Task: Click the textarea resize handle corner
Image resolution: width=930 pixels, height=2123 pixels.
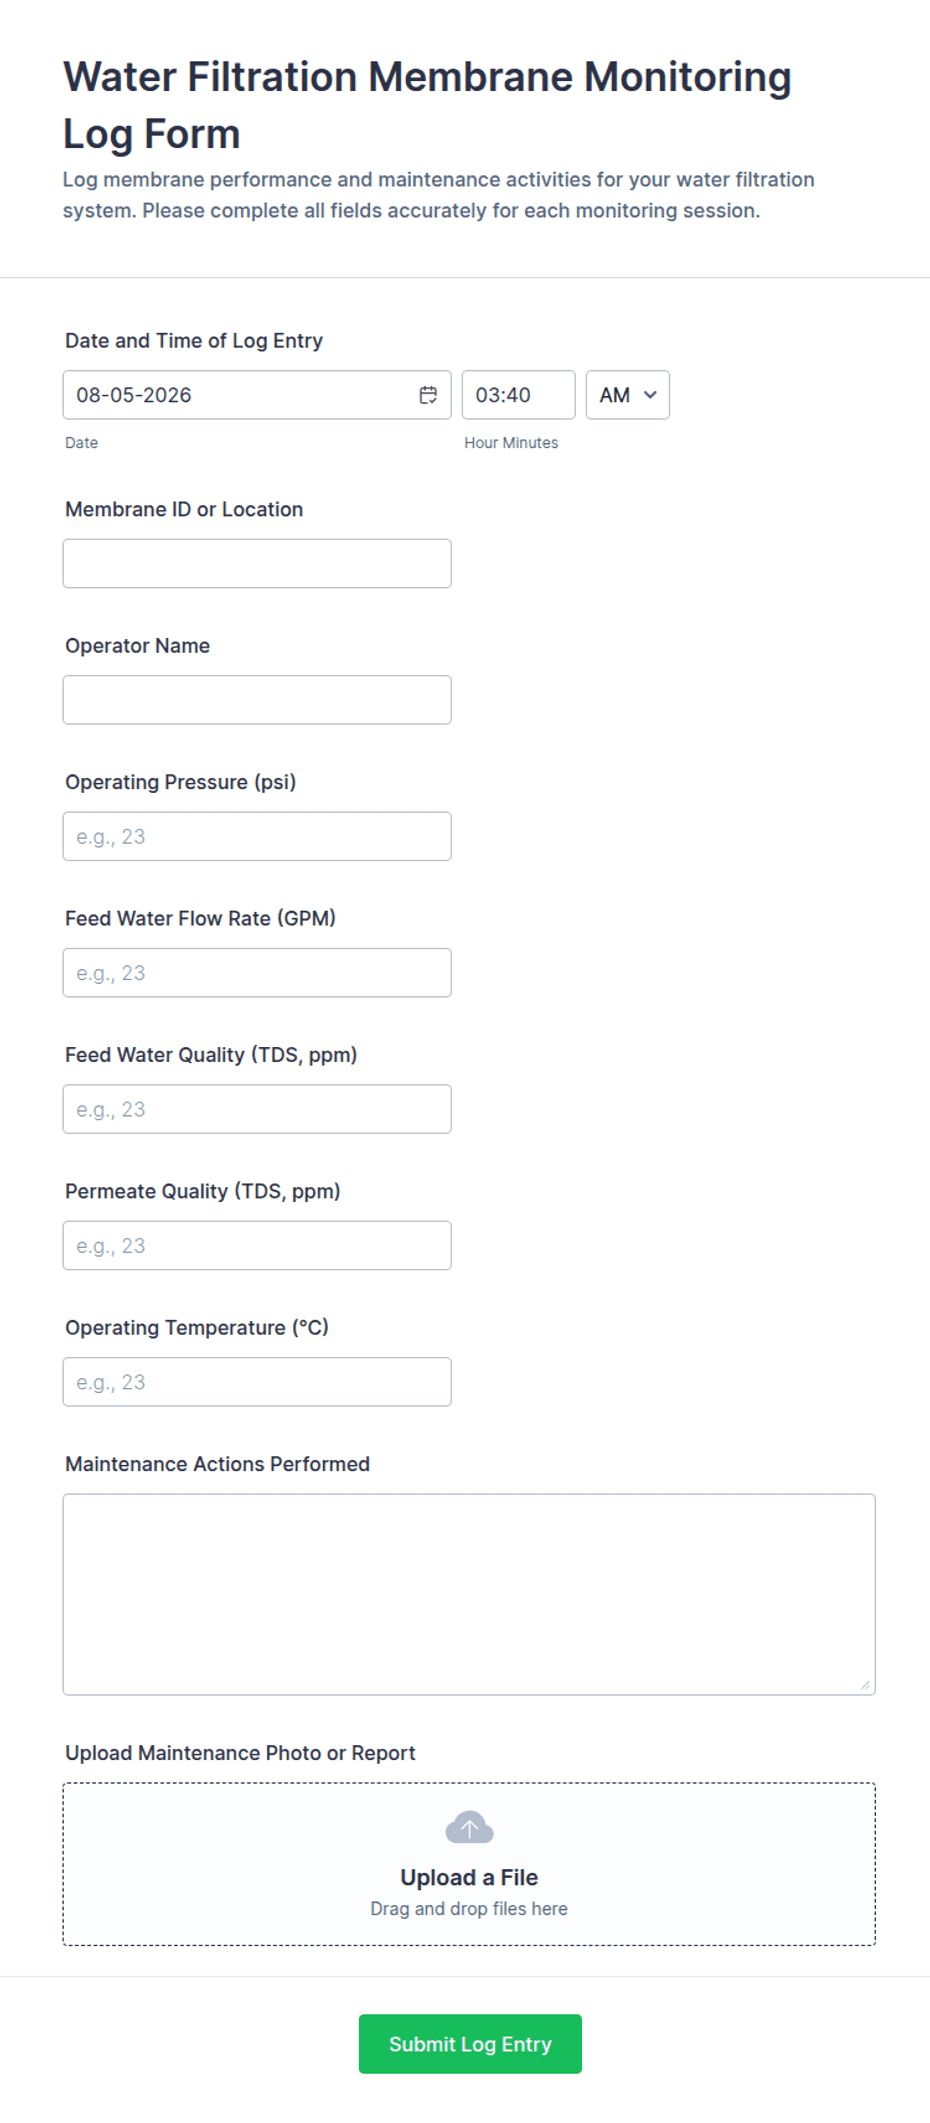Action: tap(866, 1685)
